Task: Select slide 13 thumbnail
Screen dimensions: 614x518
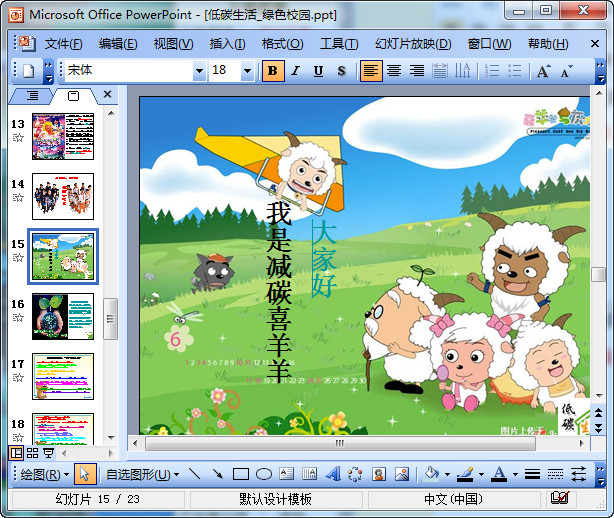Action: pos(63,136)
